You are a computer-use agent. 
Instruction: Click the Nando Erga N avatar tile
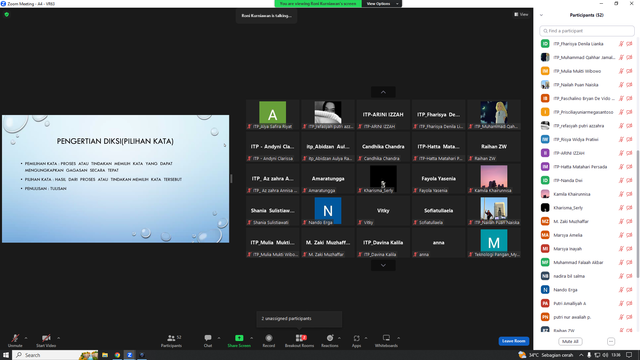[328, 211]
